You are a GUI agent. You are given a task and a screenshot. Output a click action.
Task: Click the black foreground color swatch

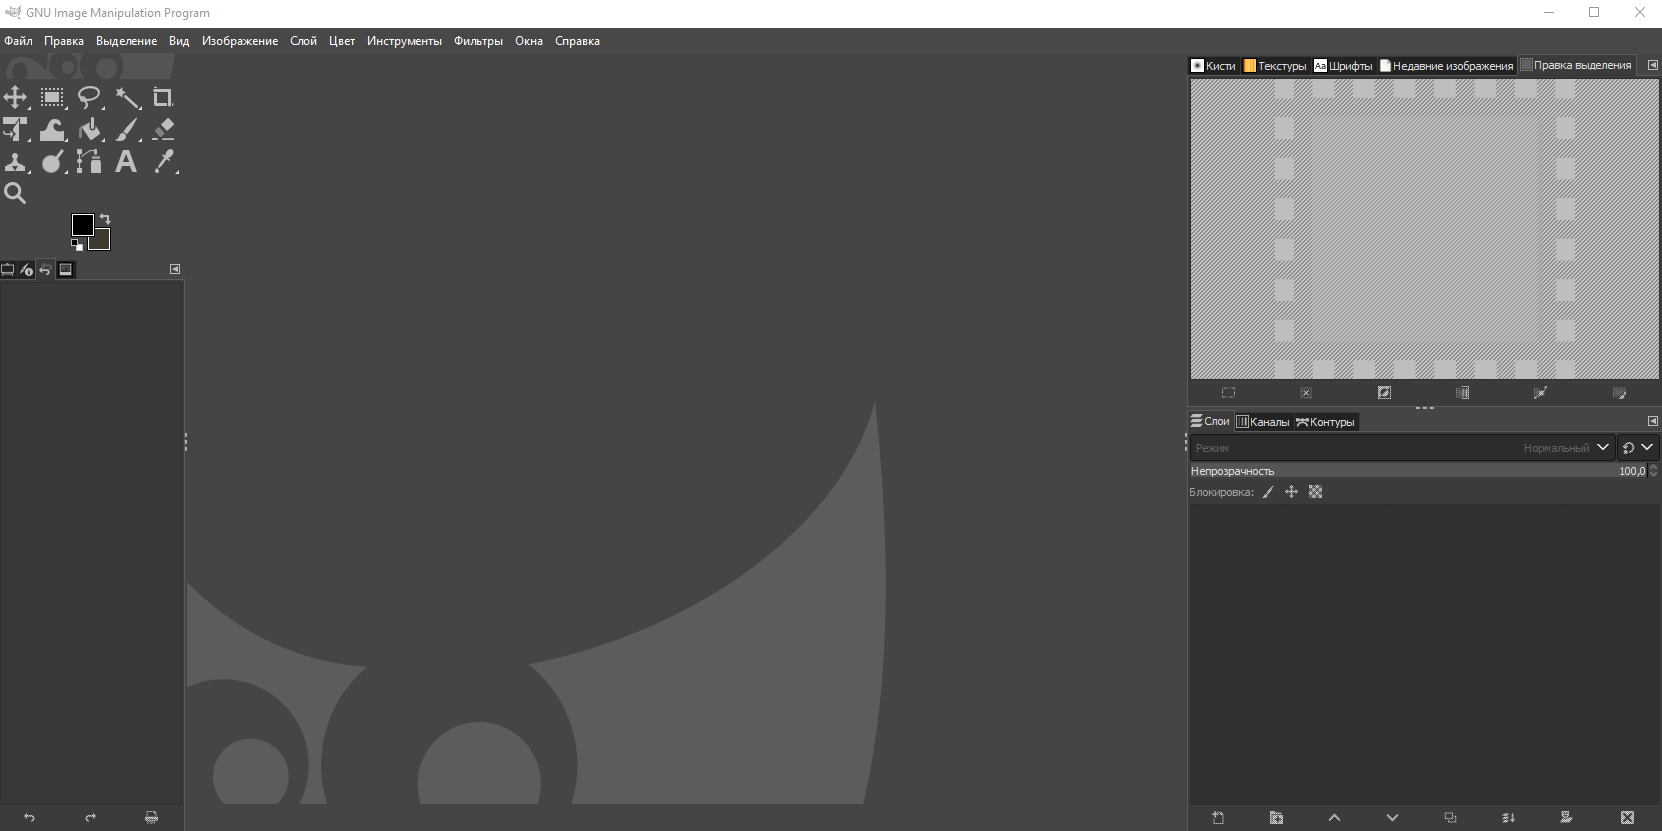[x=82, y=224]
